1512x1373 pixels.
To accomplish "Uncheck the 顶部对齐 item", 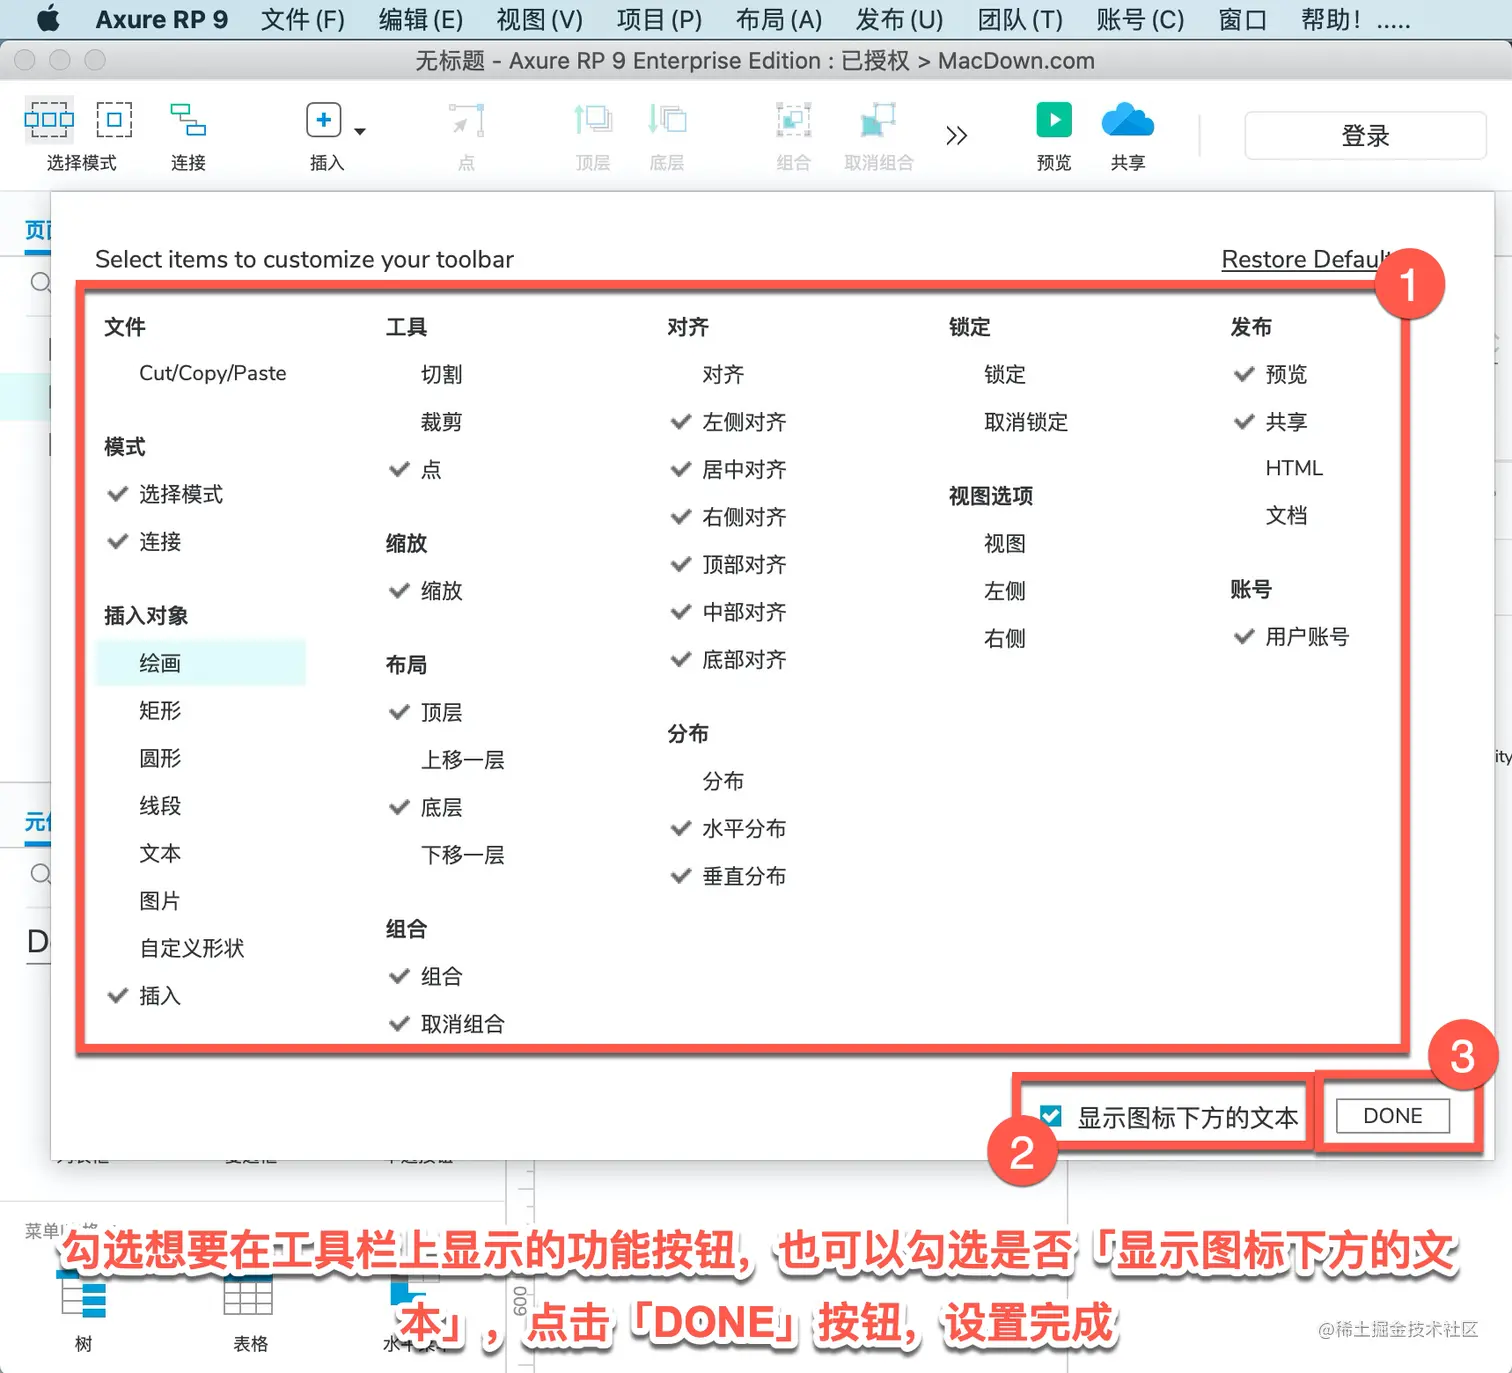I will coord(728,565).
